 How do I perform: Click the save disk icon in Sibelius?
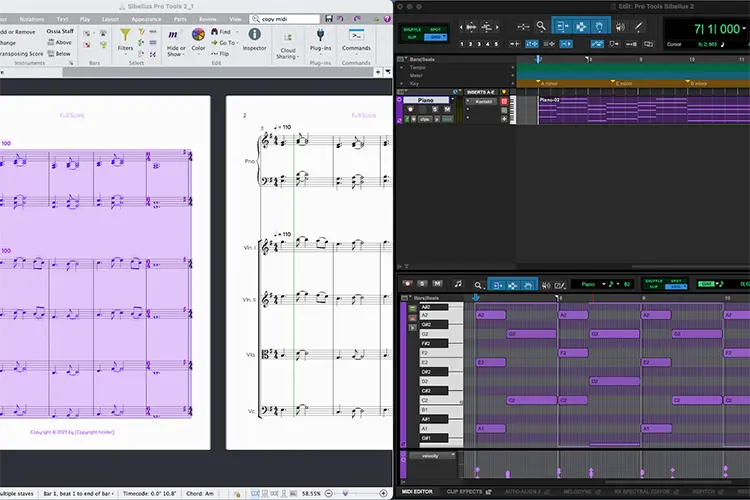329,19
